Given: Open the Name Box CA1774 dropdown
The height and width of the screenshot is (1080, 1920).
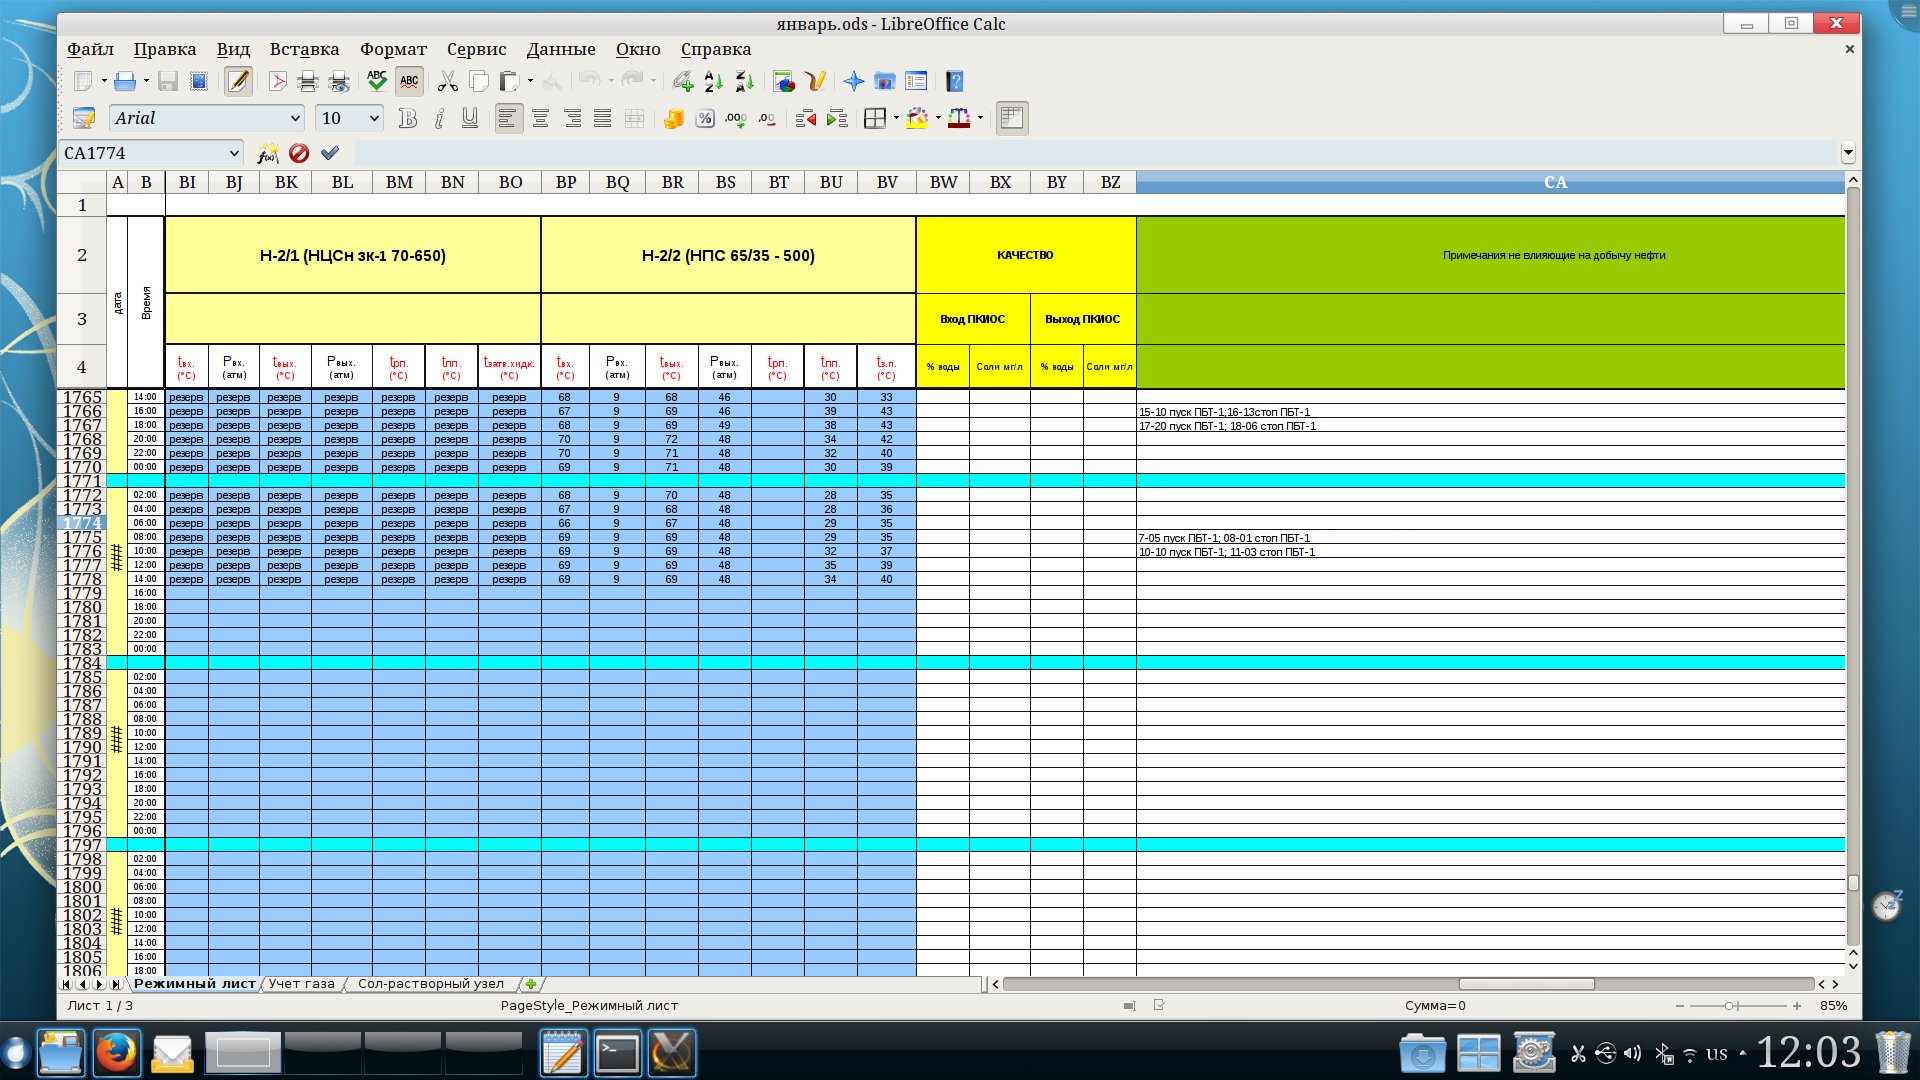Looking at the screenshot, I should point(234,154).
